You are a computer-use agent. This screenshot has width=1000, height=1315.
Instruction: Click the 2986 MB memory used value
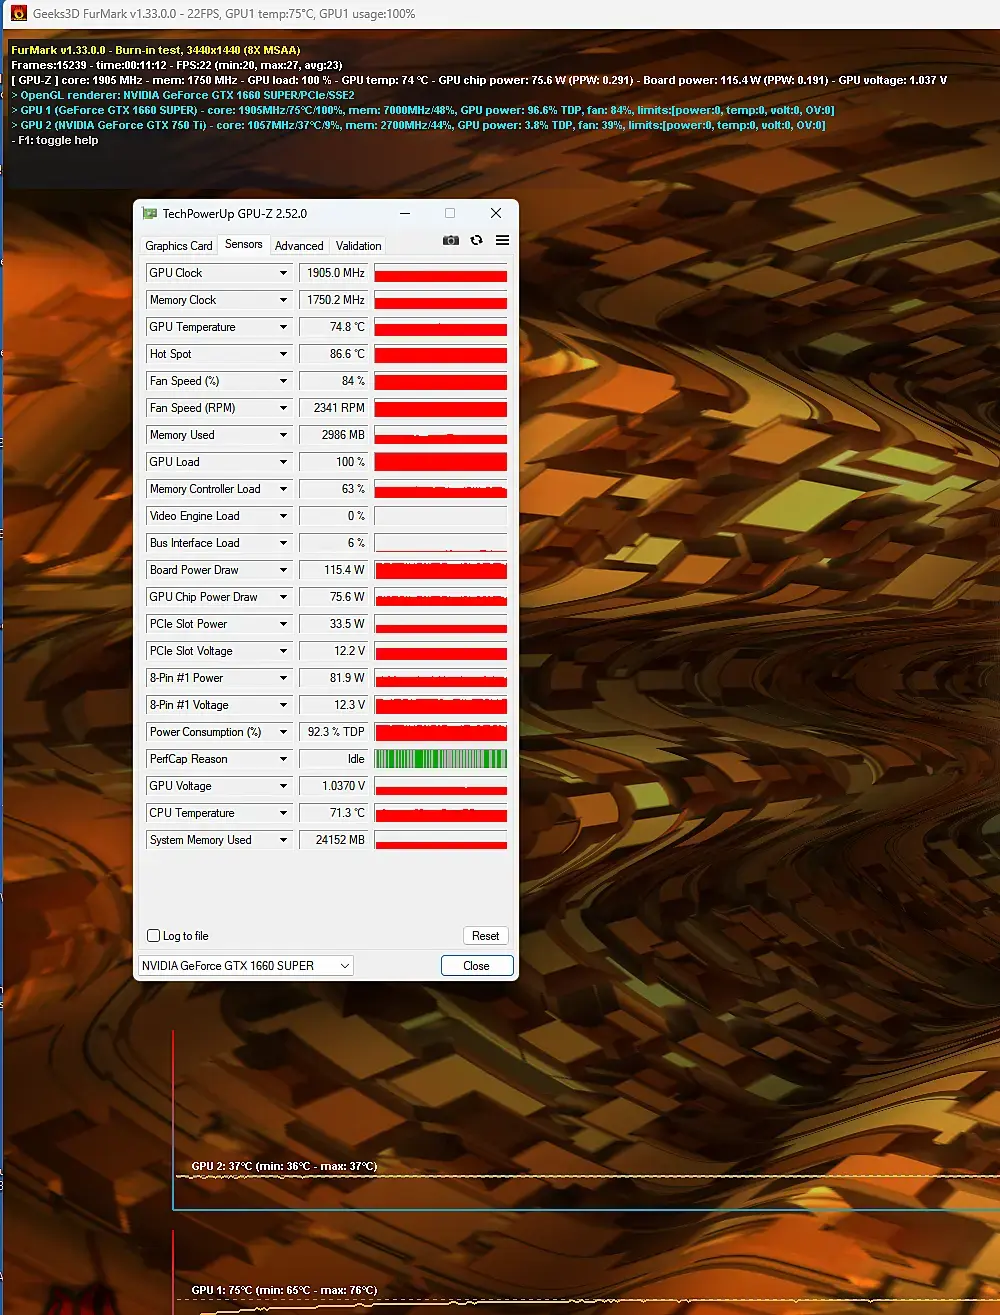pos(335,435)
